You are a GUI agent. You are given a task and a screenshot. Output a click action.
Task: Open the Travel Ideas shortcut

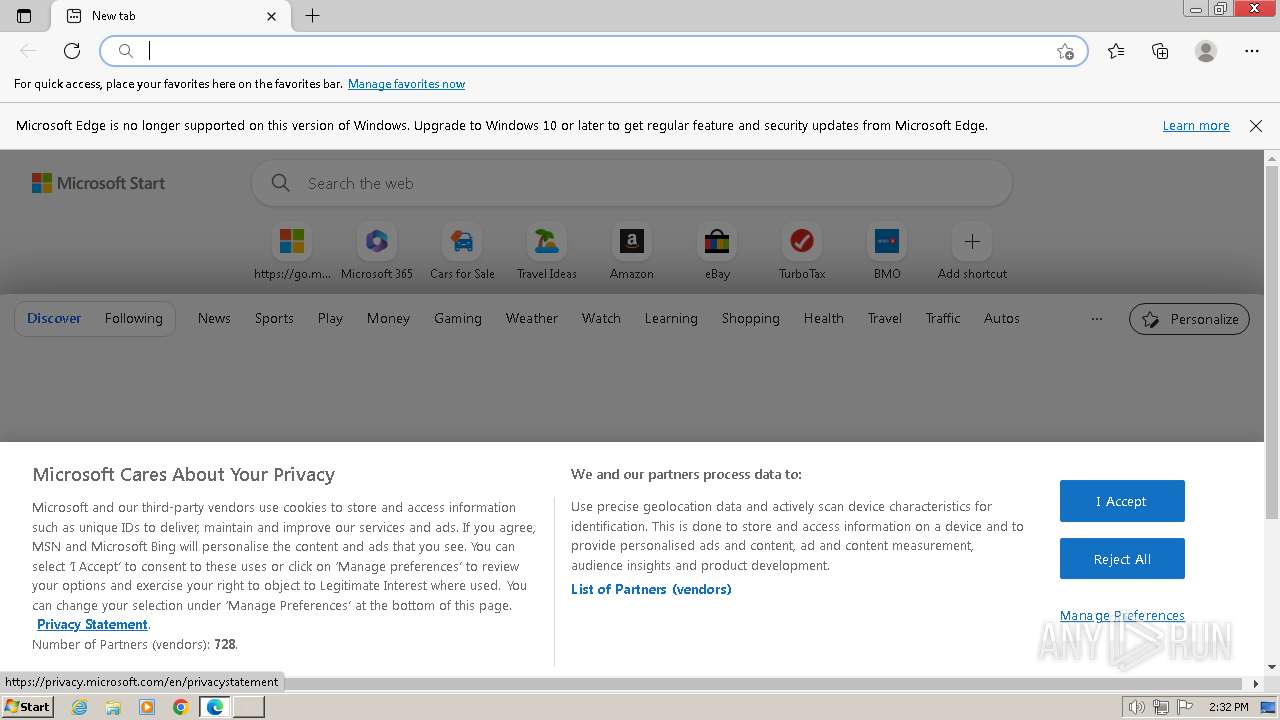[x=547, y=252]
